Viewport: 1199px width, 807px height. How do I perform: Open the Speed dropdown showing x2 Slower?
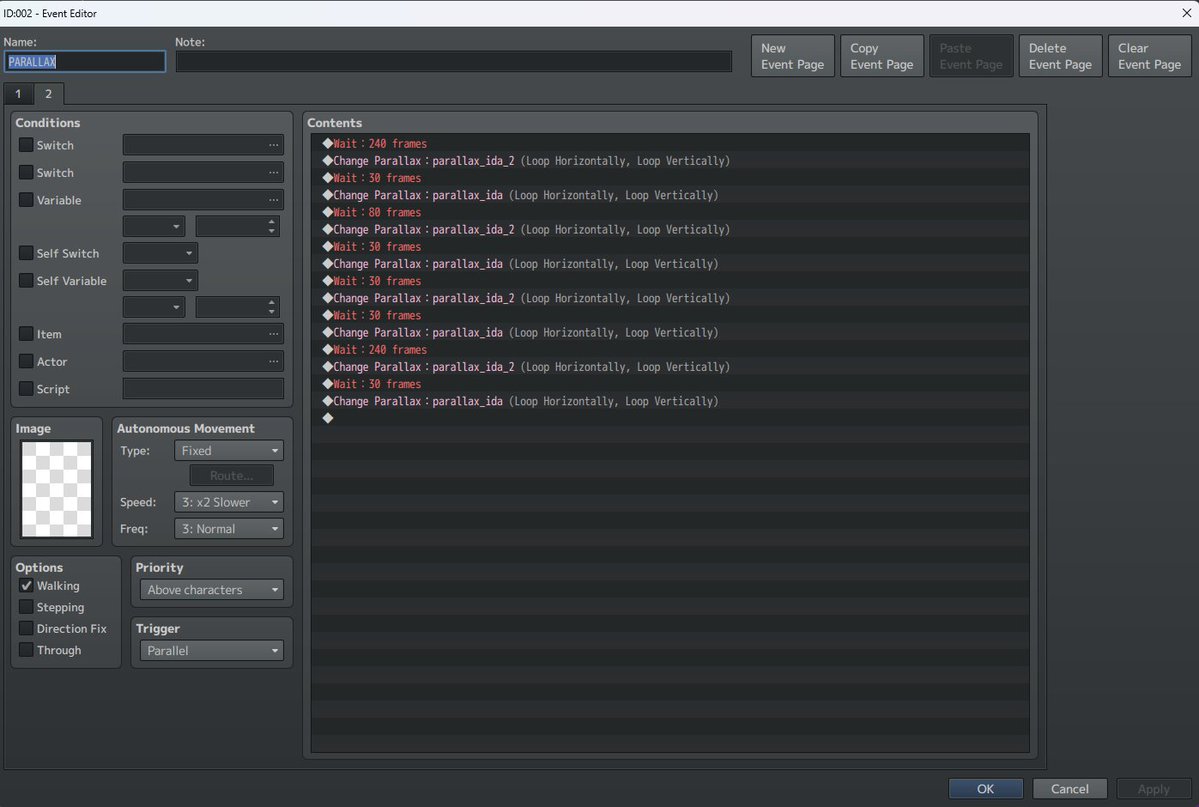point(229,502)
